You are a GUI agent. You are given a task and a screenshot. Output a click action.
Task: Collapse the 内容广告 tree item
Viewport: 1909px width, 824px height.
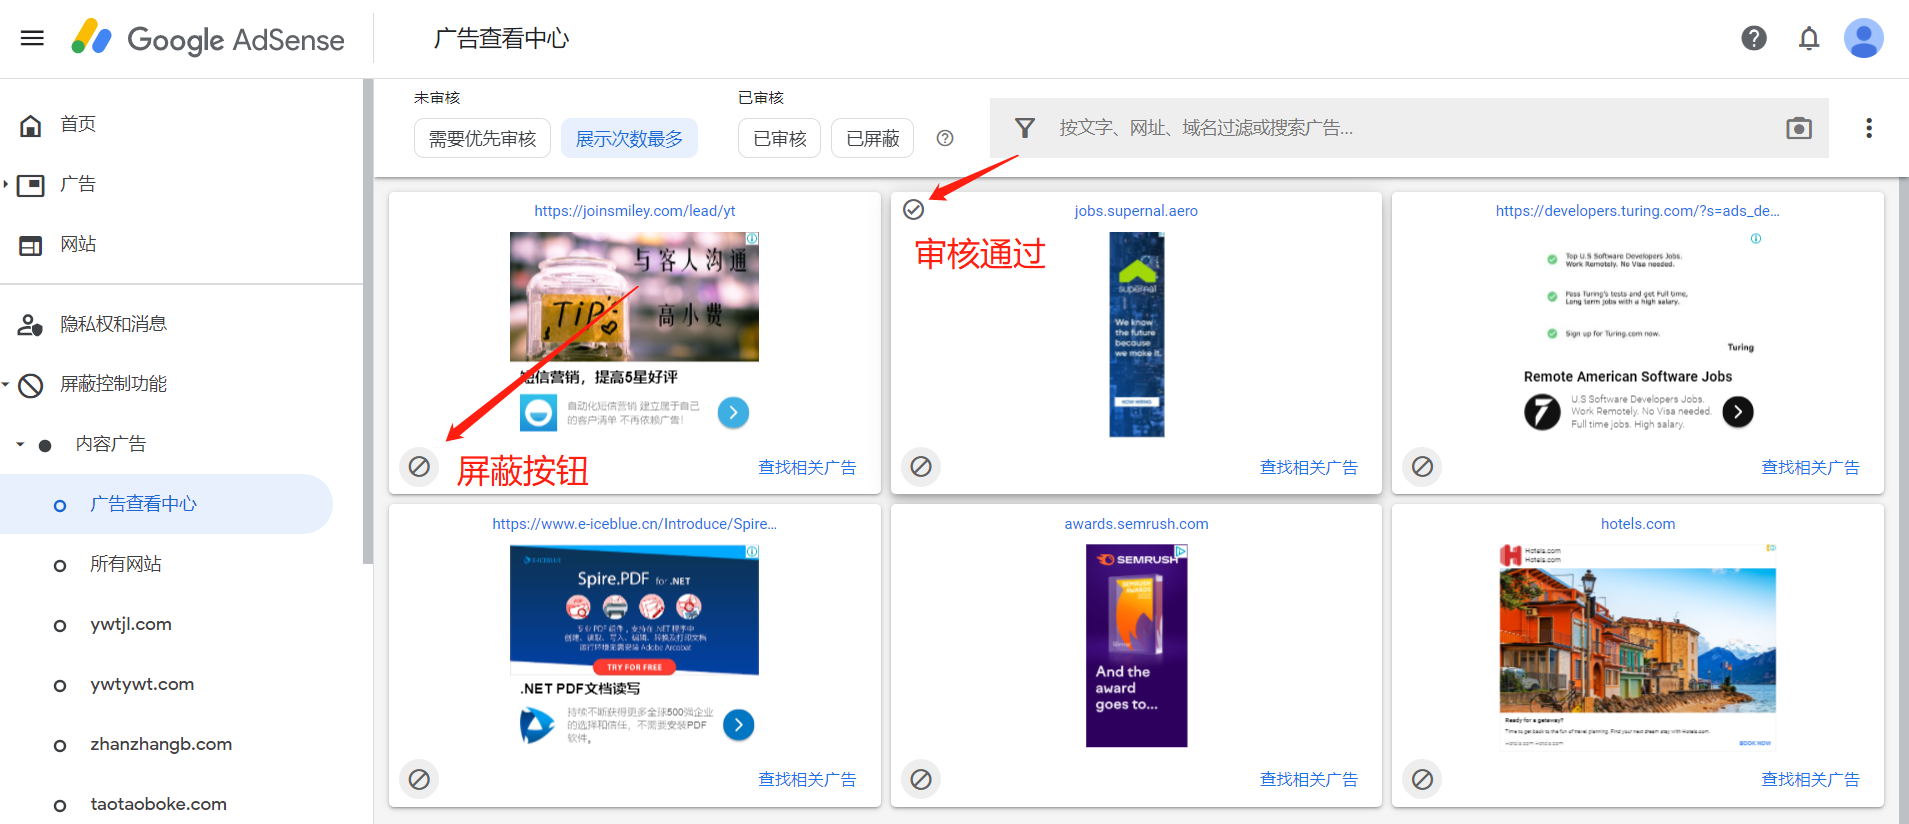point(20,444)
